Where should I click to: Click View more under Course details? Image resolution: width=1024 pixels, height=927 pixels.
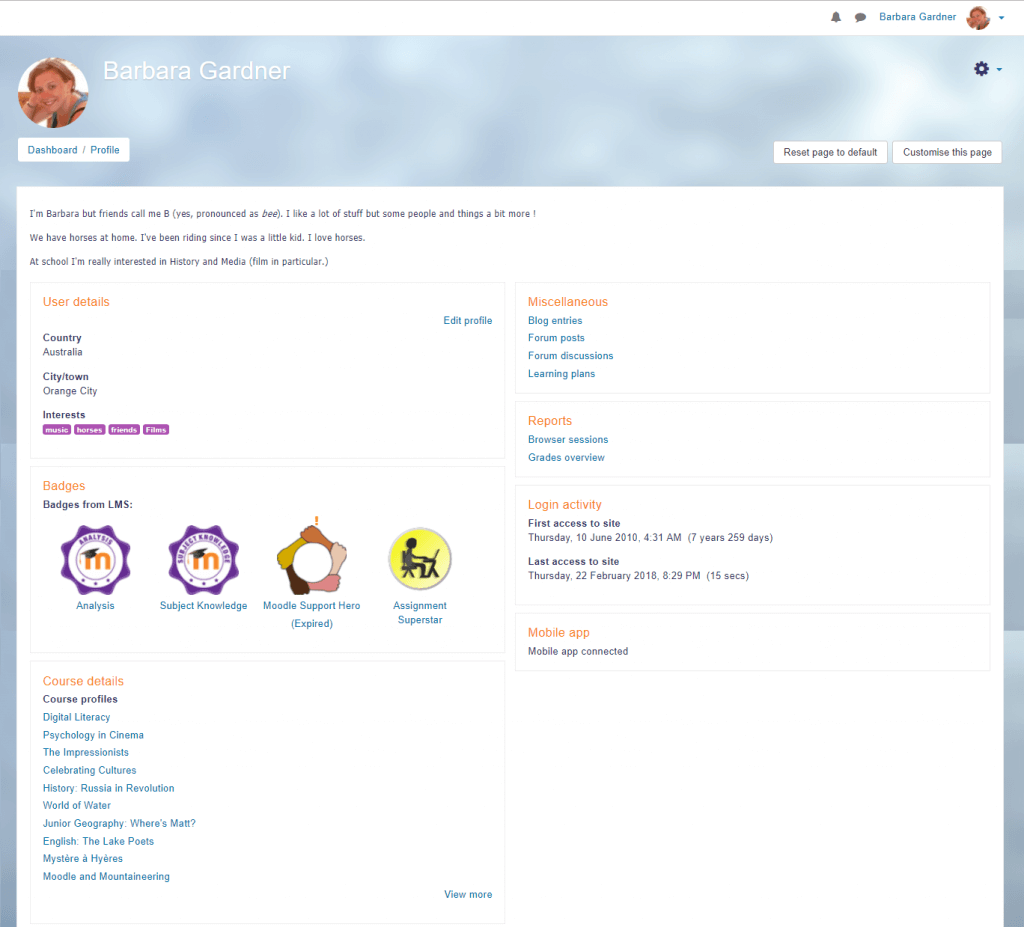(x=467, y=894)
